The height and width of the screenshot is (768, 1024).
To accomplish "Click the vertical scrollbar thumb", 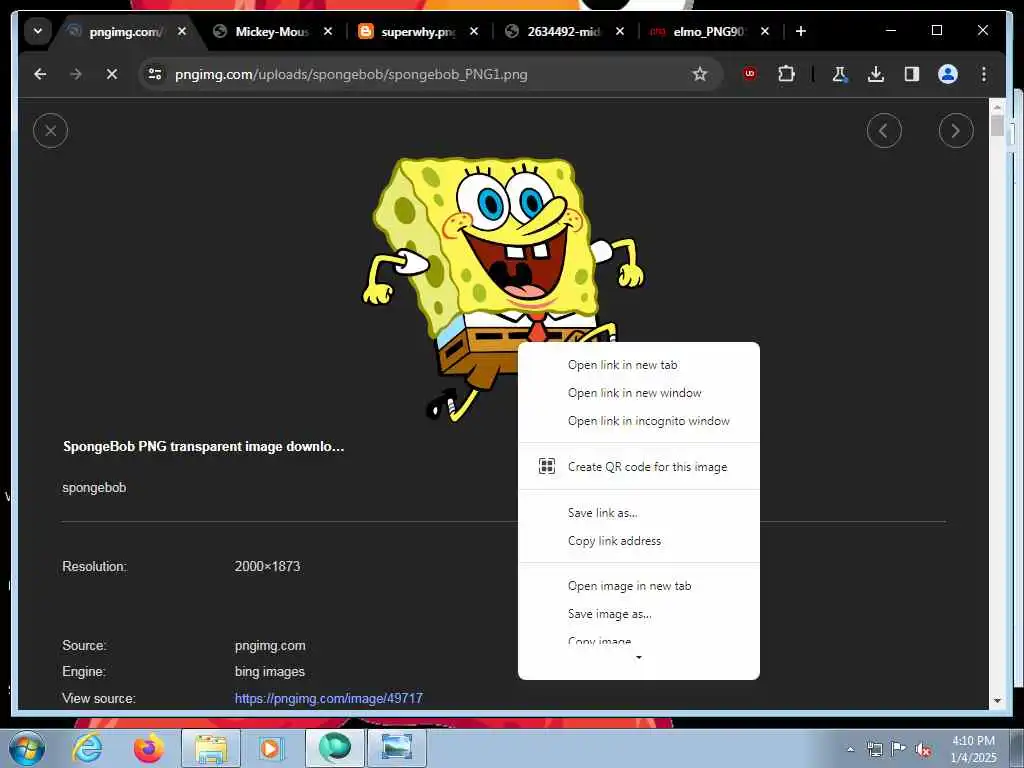I will 997,125.
